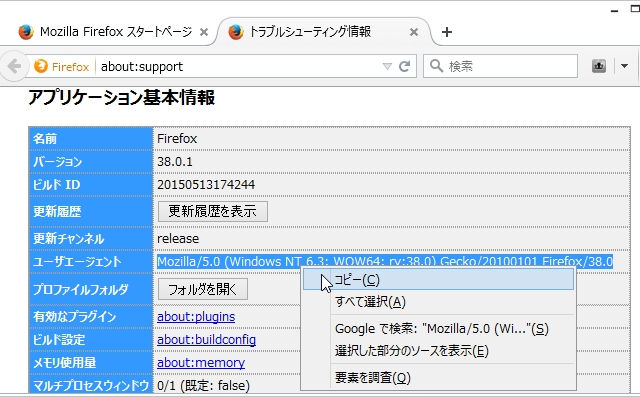Click the back navigation arrow
Viewport: 640px width, 397px height.
click(14, 66)
